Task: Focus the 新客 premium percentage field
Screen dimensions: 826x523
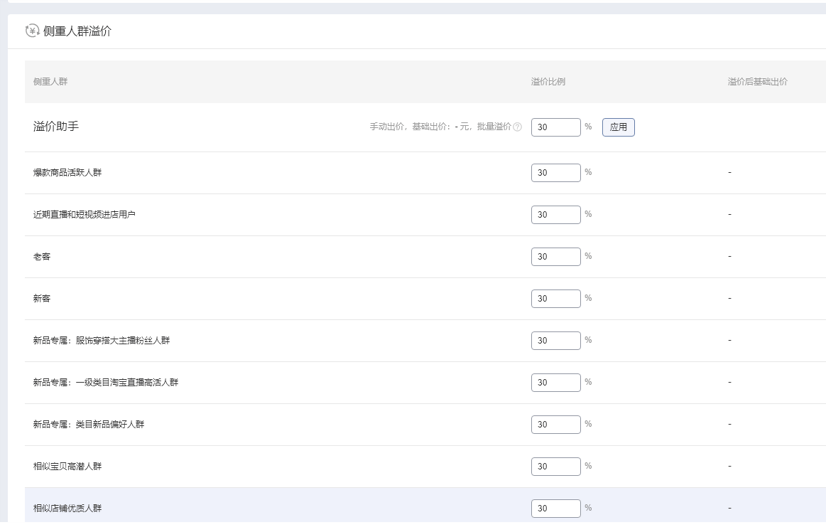Action: click(x=555, y=299)
